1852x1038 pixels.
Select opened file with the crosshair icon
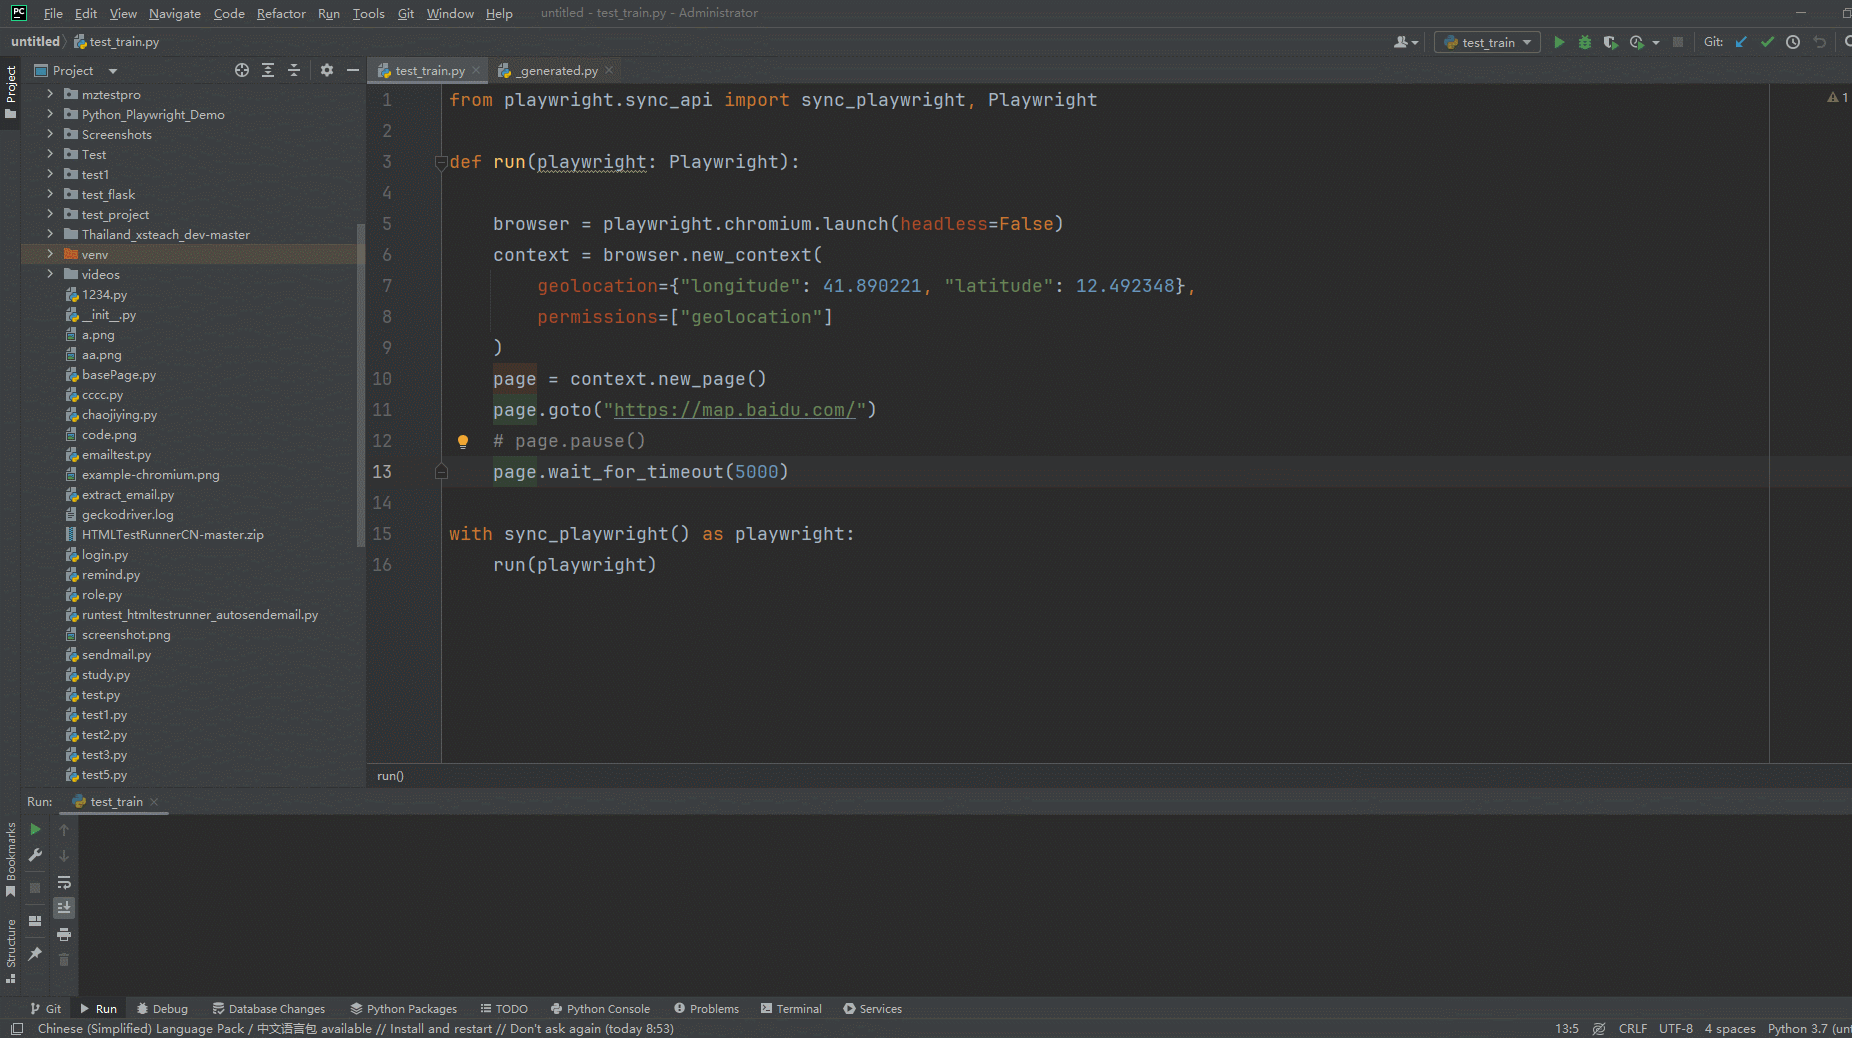click(x=242, y=70)
